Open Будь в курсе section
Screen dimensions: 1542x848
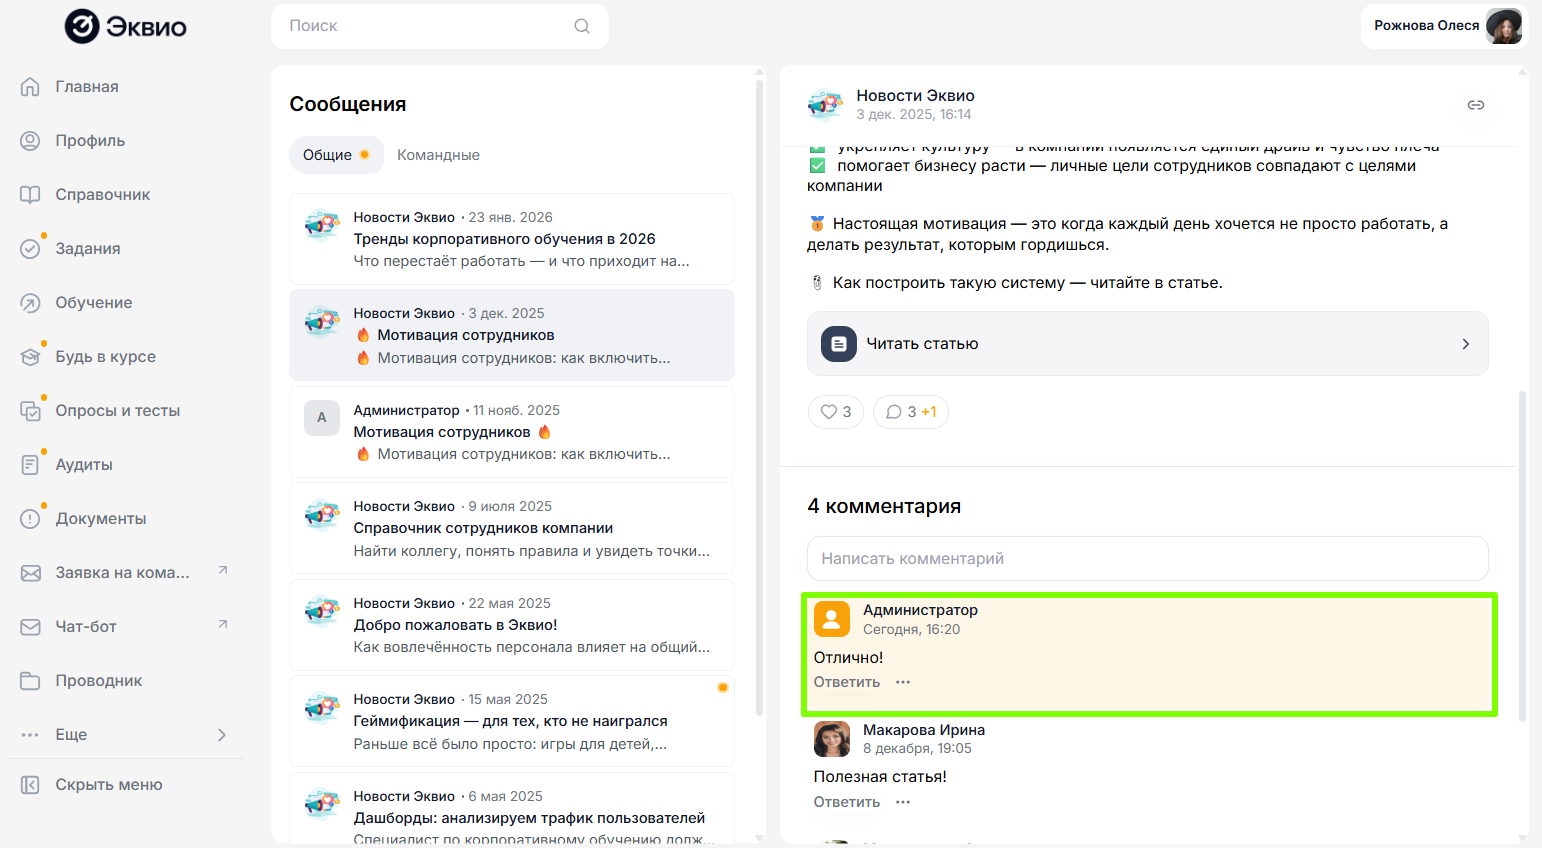pos(105,357)
